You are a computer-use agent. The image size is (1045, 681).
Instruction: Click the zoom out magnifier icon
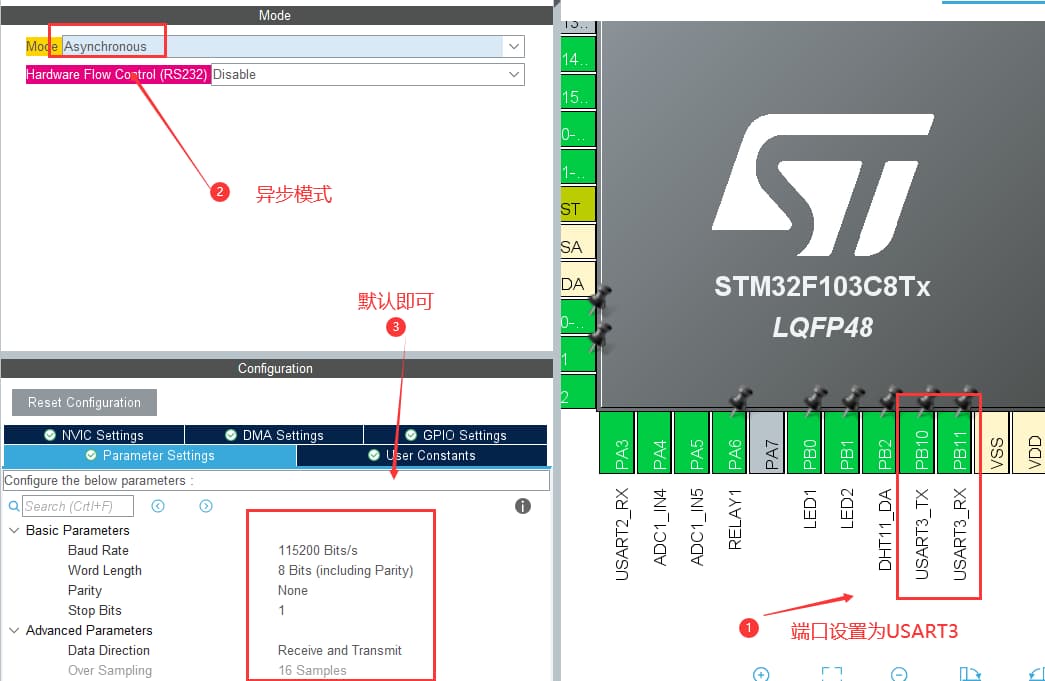click(x=899, y=674)
